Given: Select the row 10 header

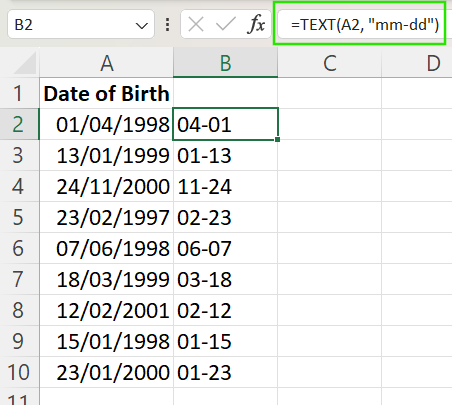Looking at the screenshot, I should coord(19,372).
